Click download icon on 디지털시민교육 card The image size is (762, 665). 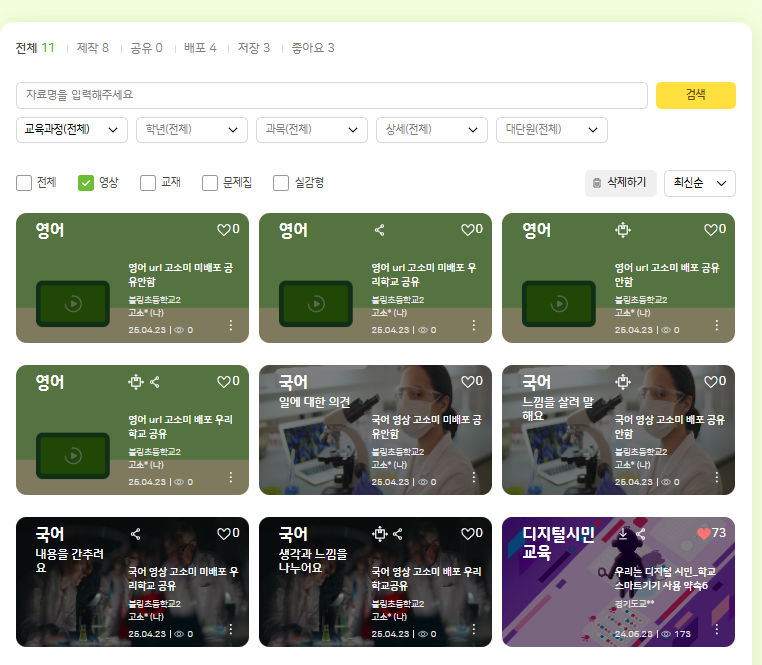623,534
